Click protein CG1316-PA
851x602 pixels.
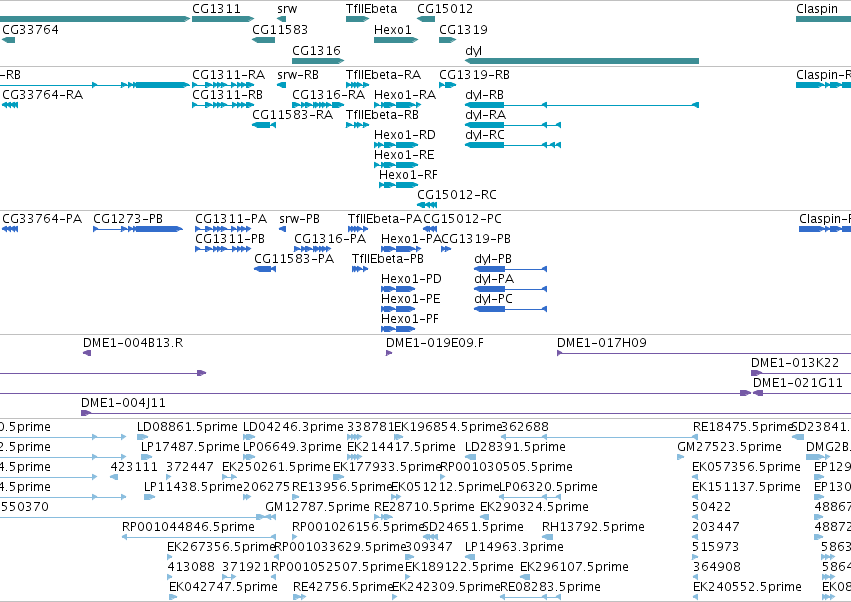tap(330, 239)
